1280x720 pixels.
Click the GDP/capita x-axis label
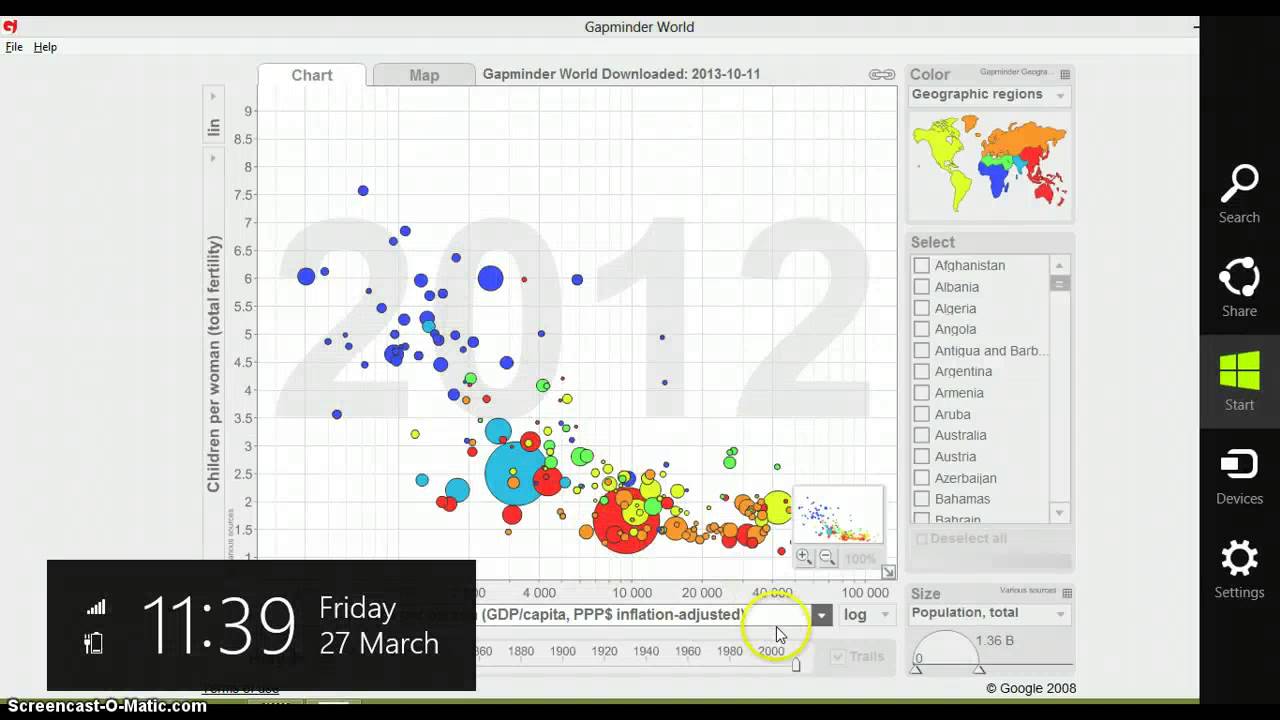click(612, 615)
